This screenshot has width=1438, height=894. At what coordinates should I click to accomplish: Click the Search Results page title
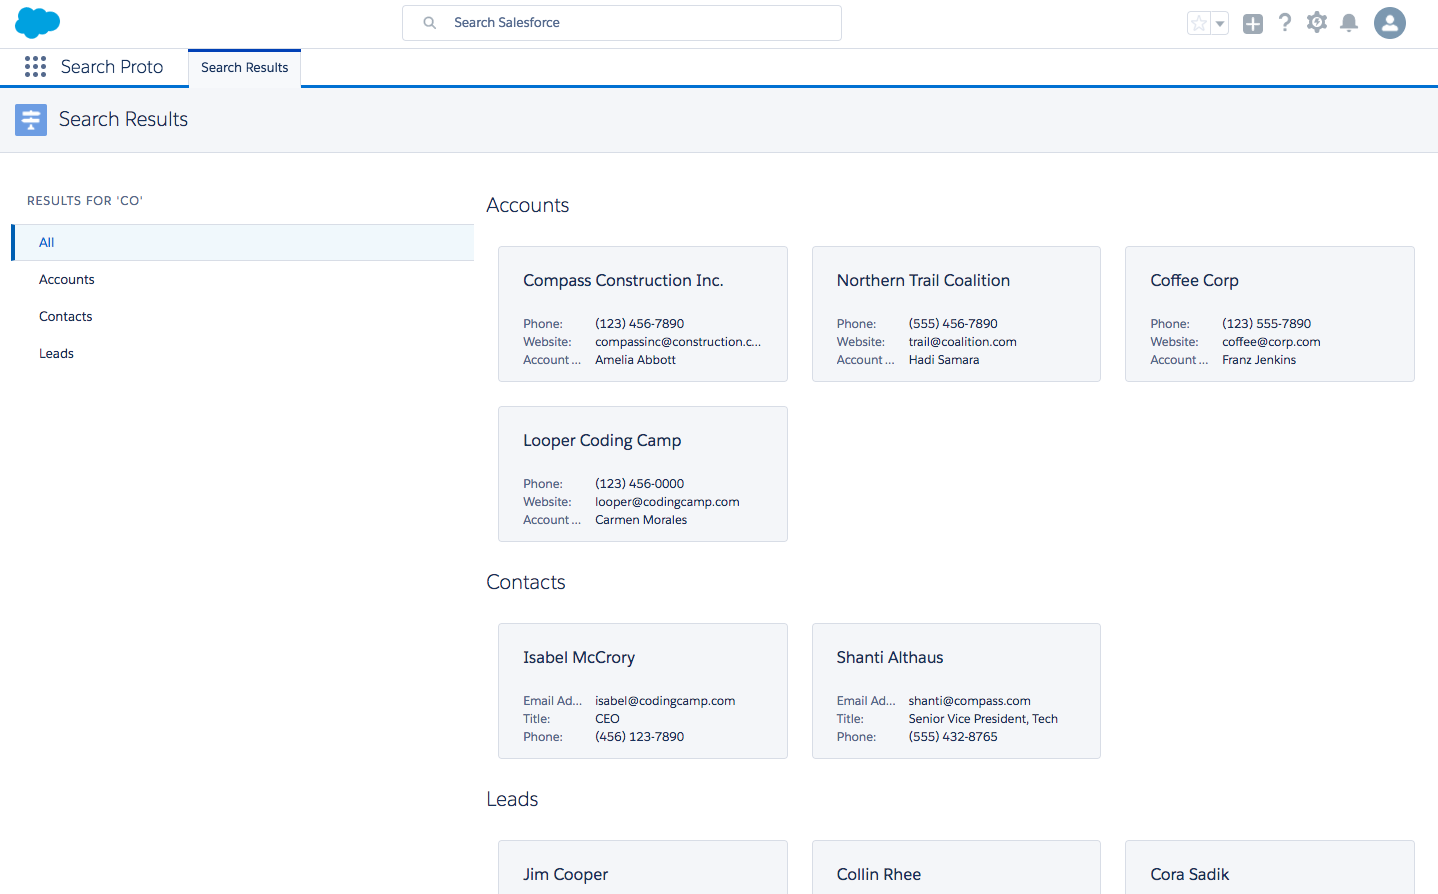(123, 120)
